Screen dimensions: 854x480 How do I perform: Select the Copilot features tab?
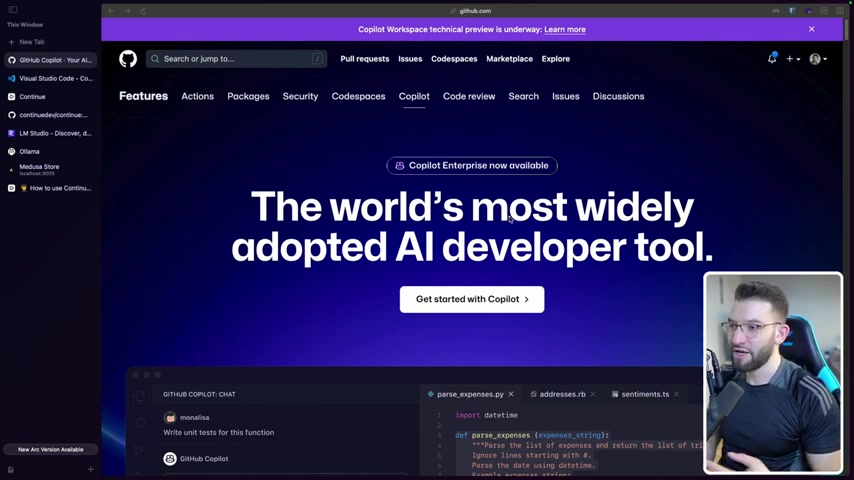tap(414, 96)
